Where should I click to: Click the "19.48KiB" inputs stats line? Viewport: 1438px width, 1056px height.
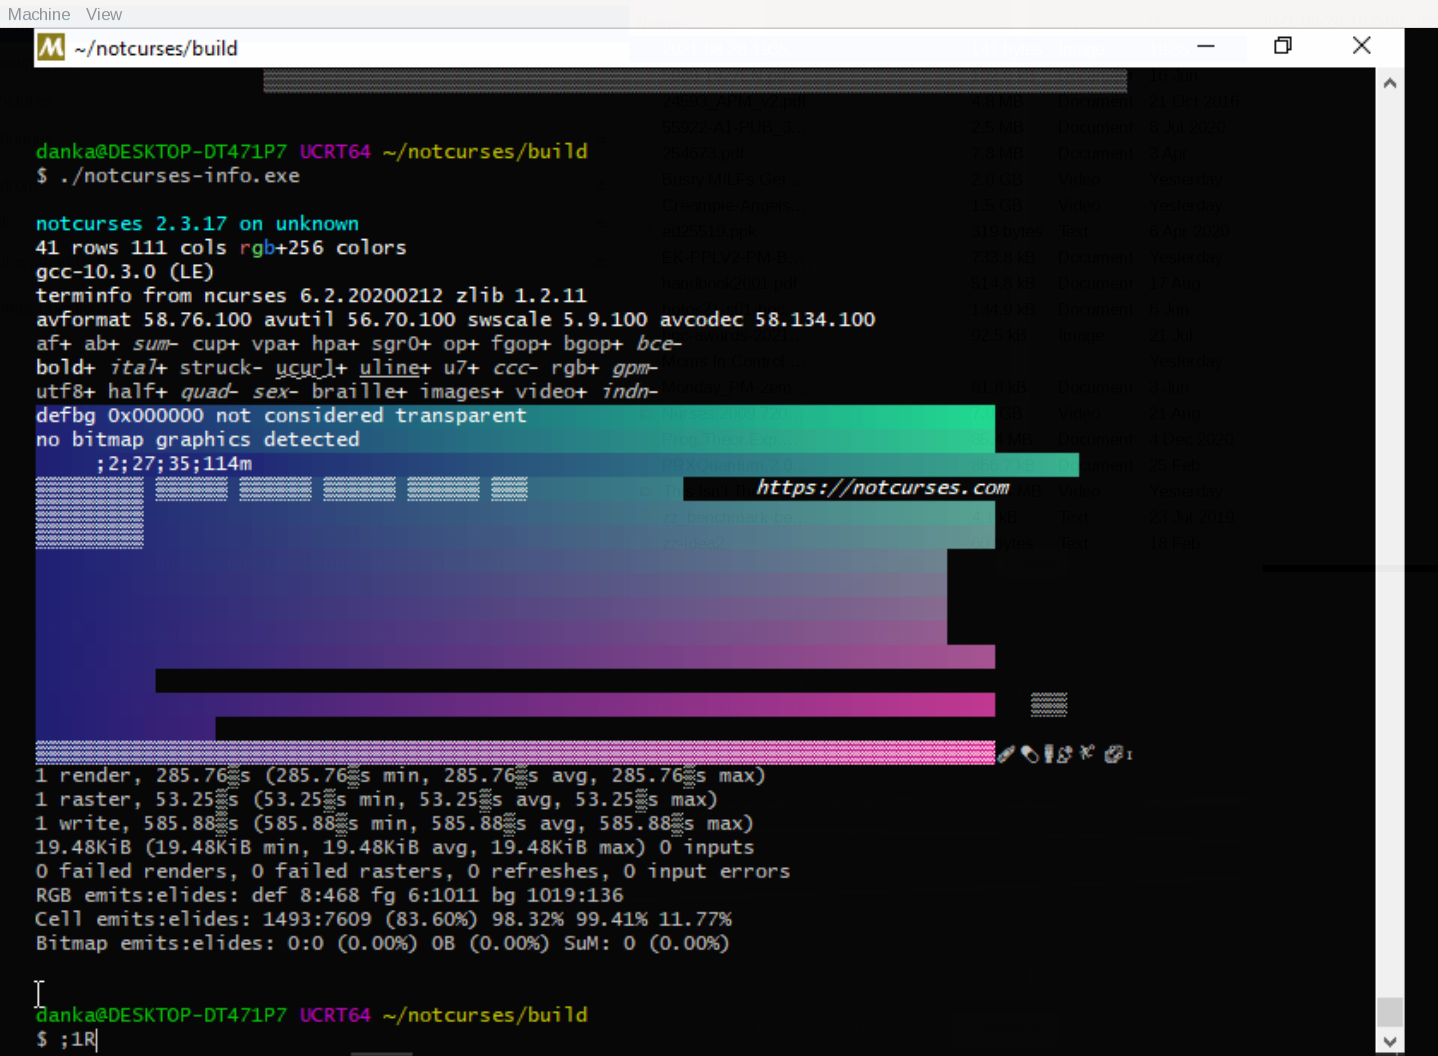(395, 848)
